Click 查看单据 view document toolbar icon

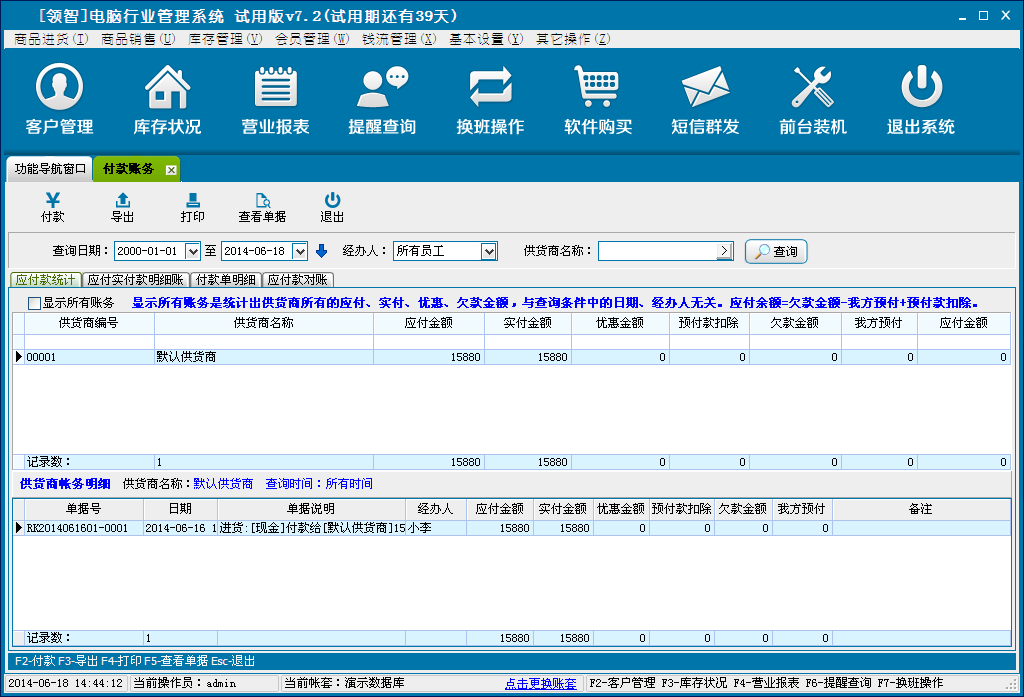262,208
